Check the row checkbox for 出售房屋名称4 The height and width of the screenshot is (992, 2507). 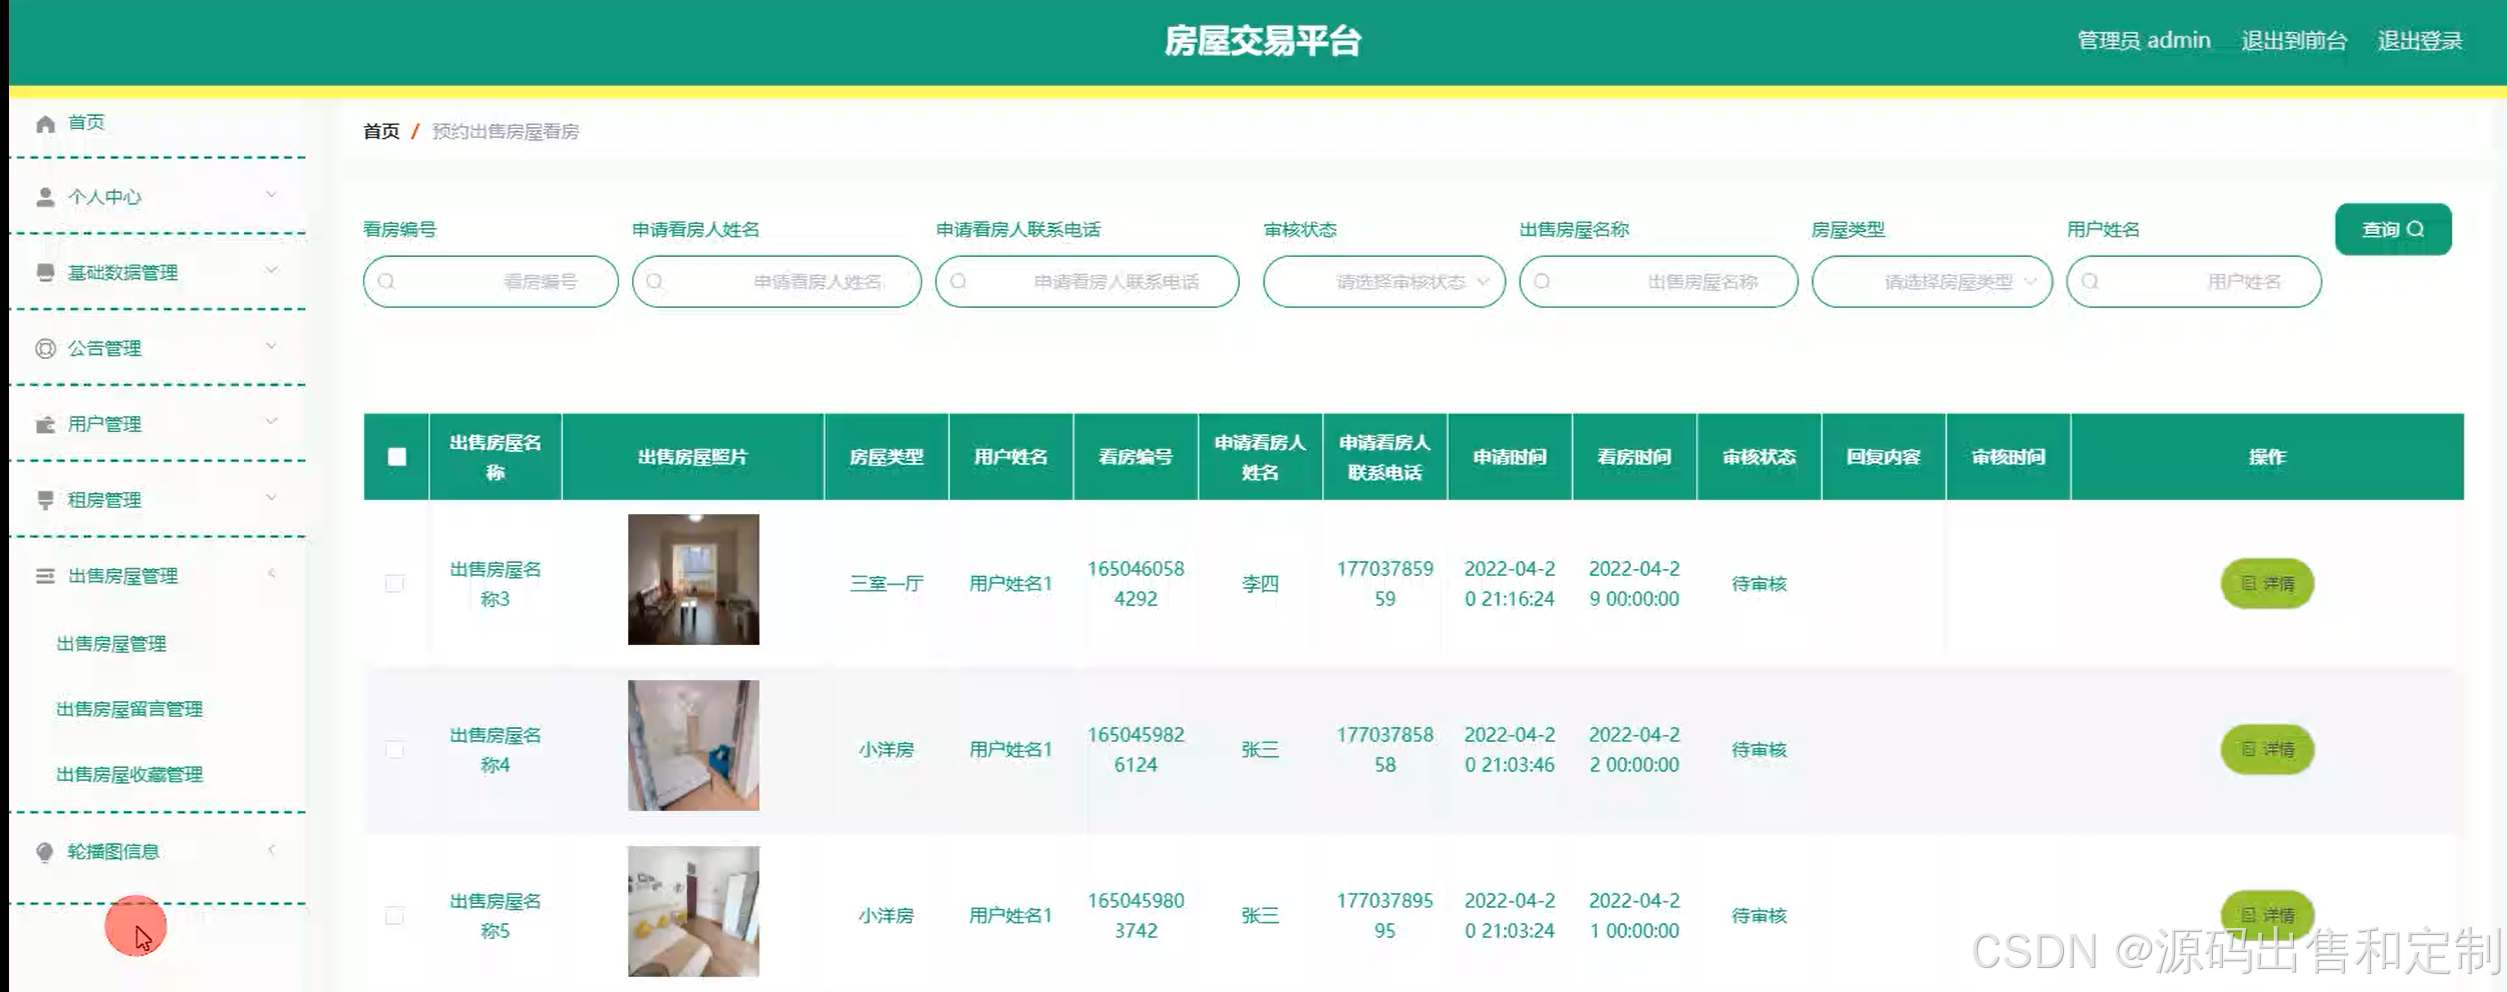coord(395,749)
